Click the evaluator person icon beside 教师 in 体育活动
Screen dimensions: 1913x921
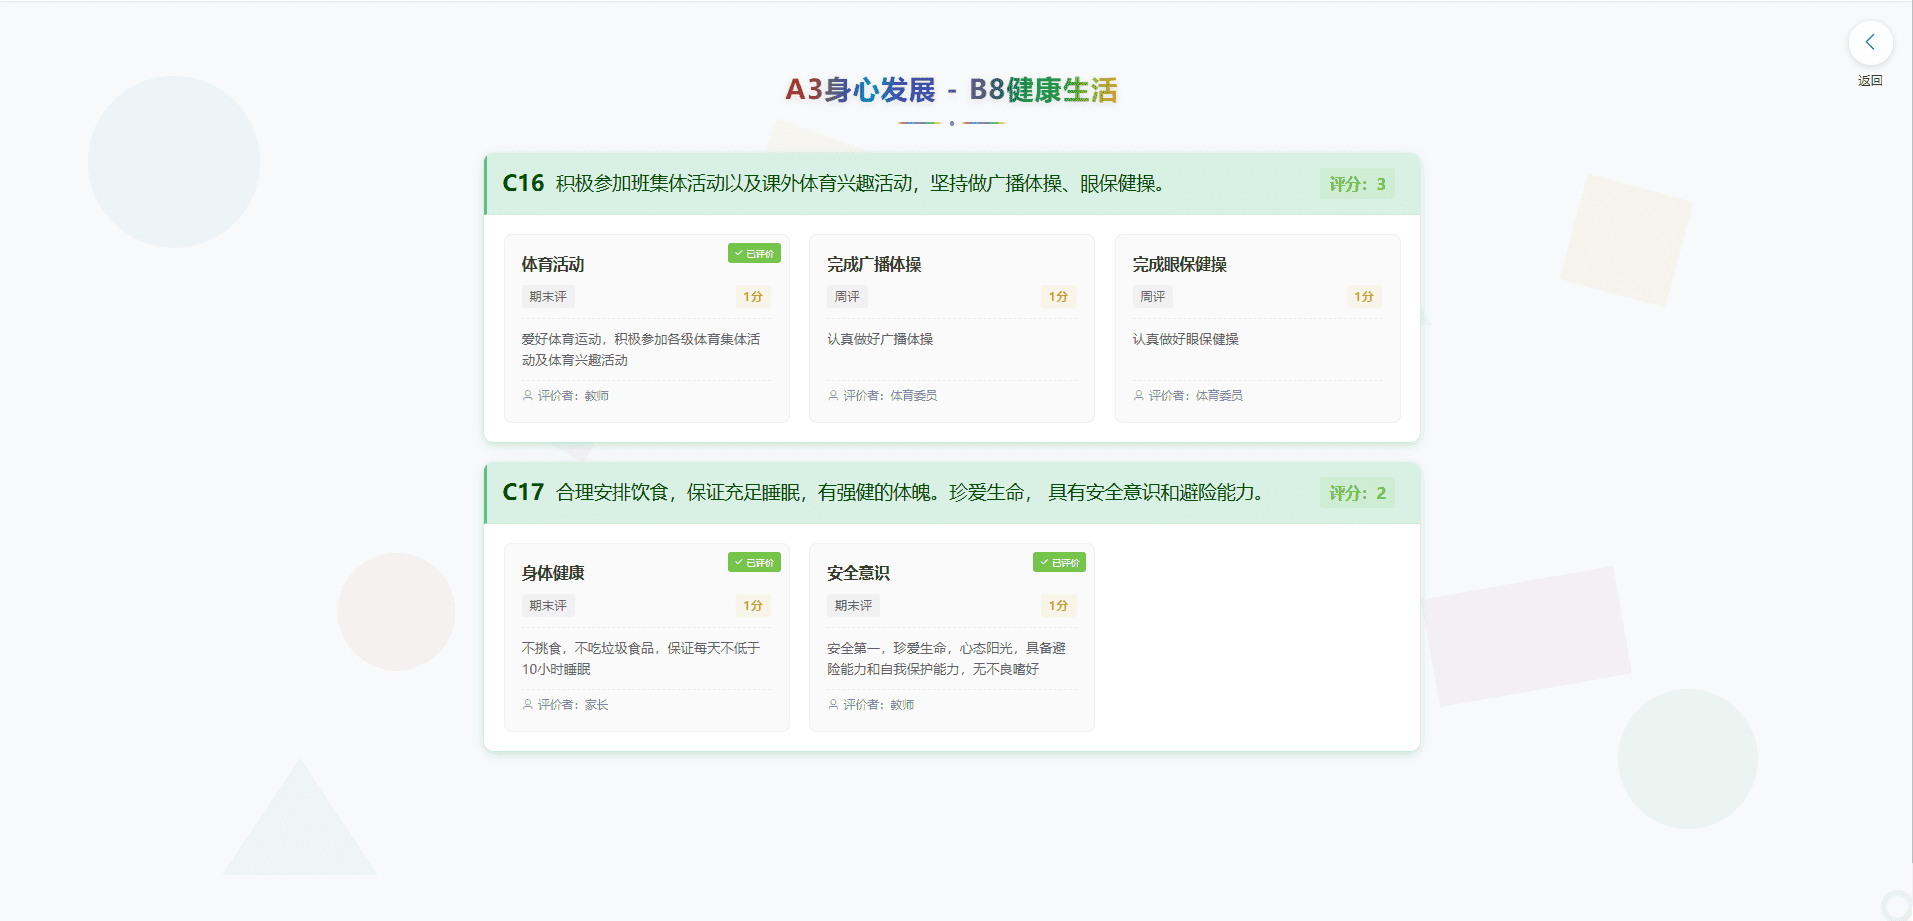click(x=527, y=395)
